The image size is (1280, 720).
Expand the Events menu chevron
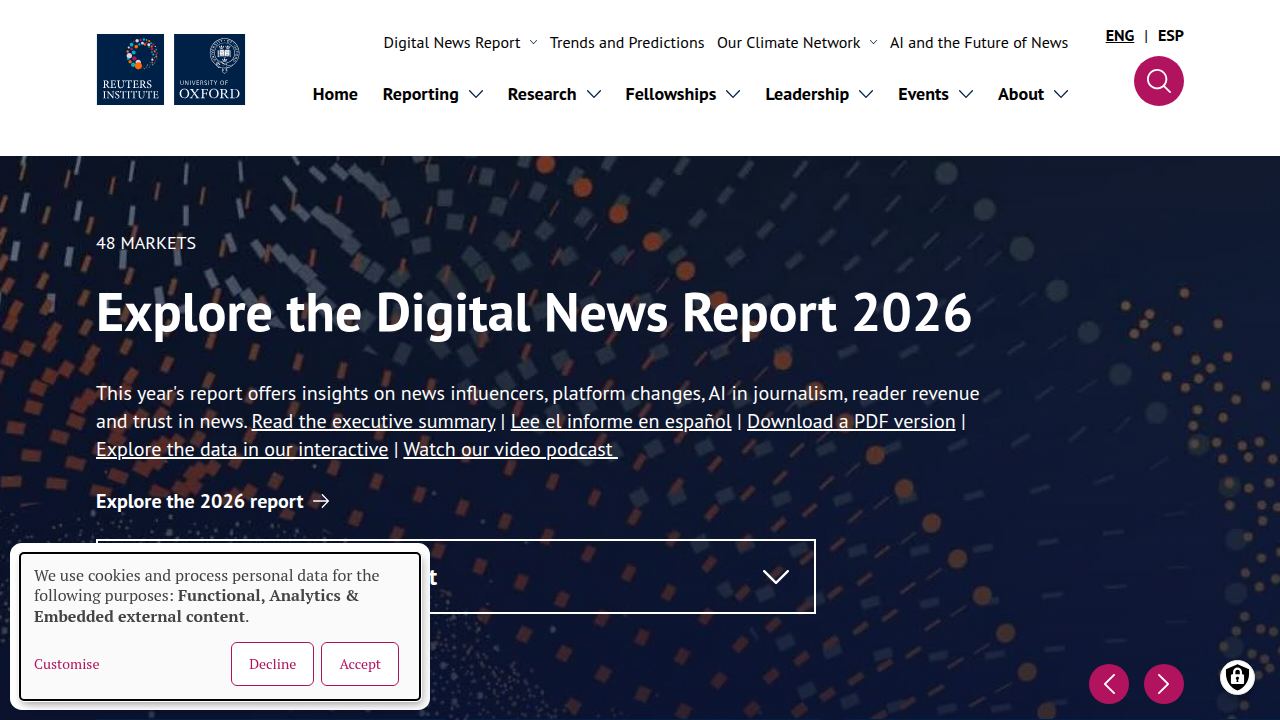[966, 94]
